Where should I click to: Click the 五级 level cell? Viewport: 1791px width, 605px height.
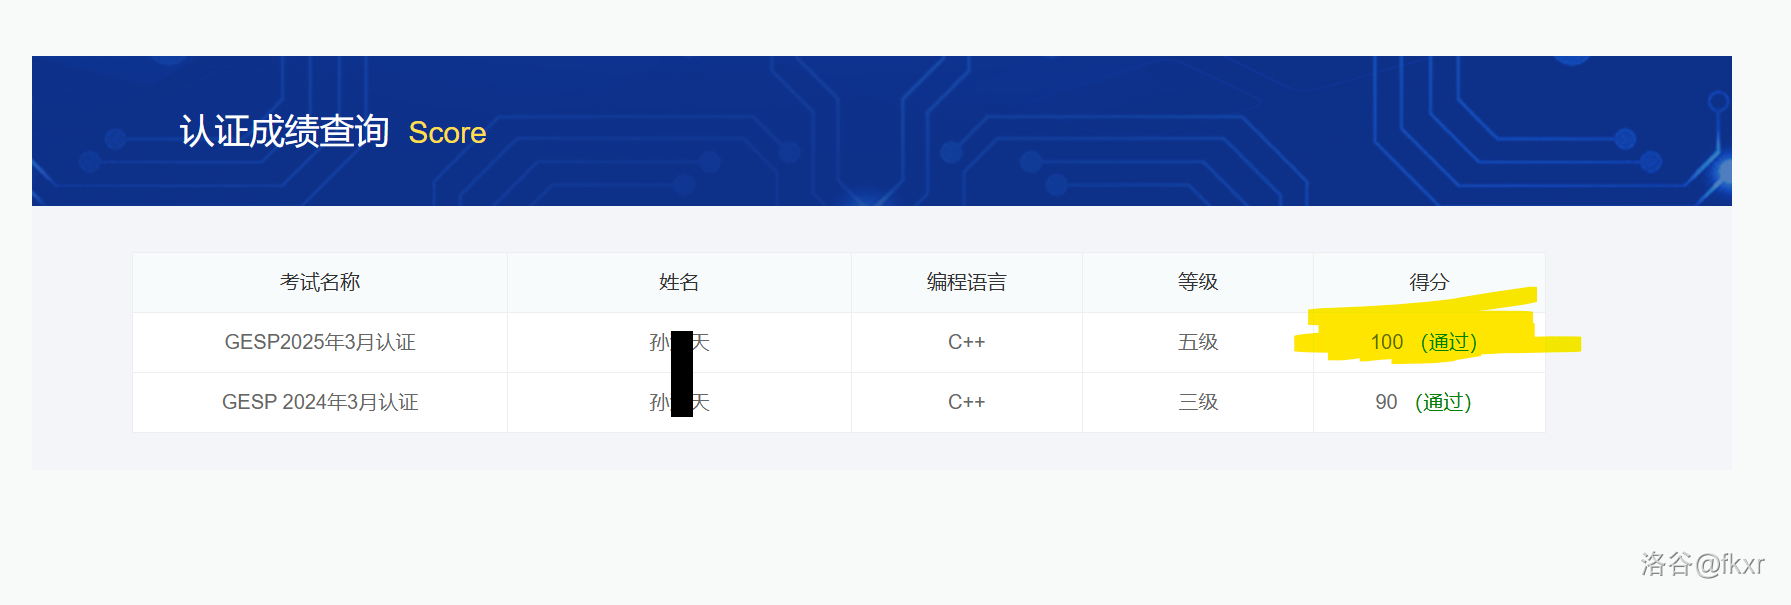(x=1198, y=342)
